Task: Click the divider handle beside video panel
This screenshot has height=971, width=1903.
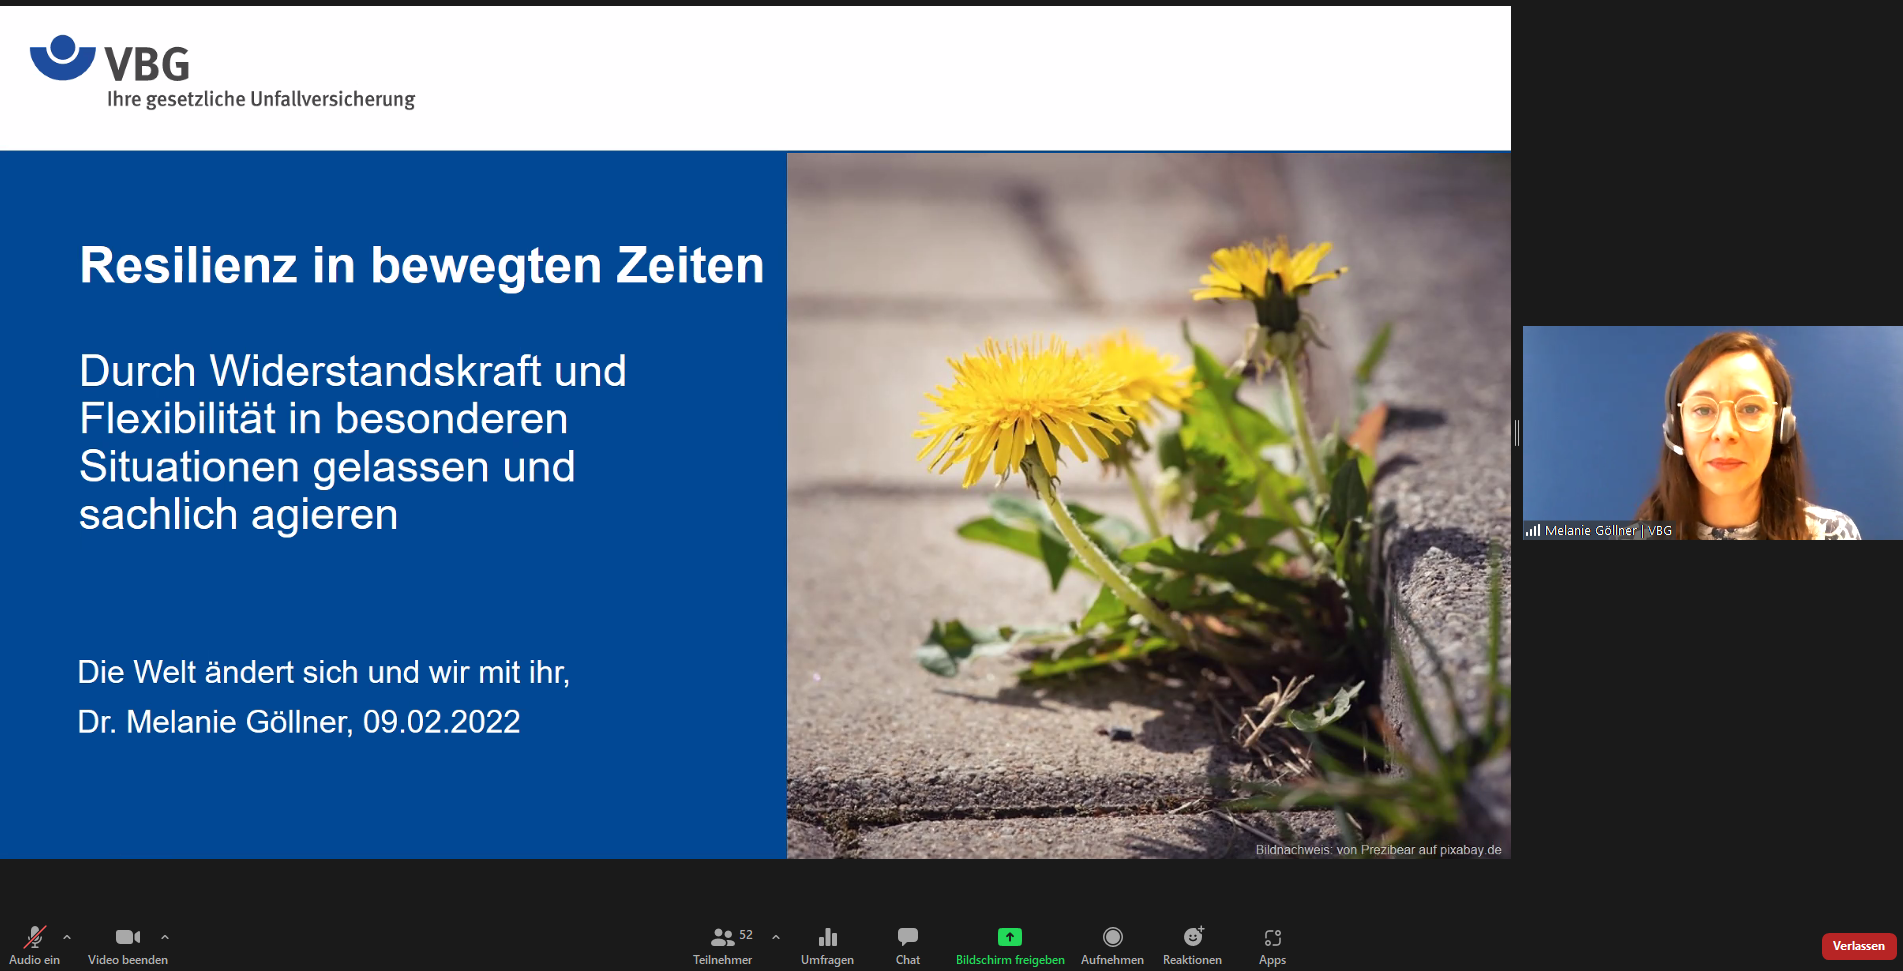Action: pos(1517,432)
